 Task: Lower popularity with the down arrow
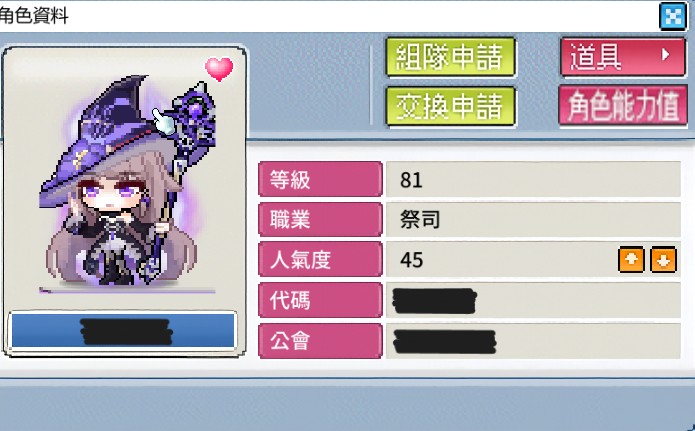coord(663,259)
